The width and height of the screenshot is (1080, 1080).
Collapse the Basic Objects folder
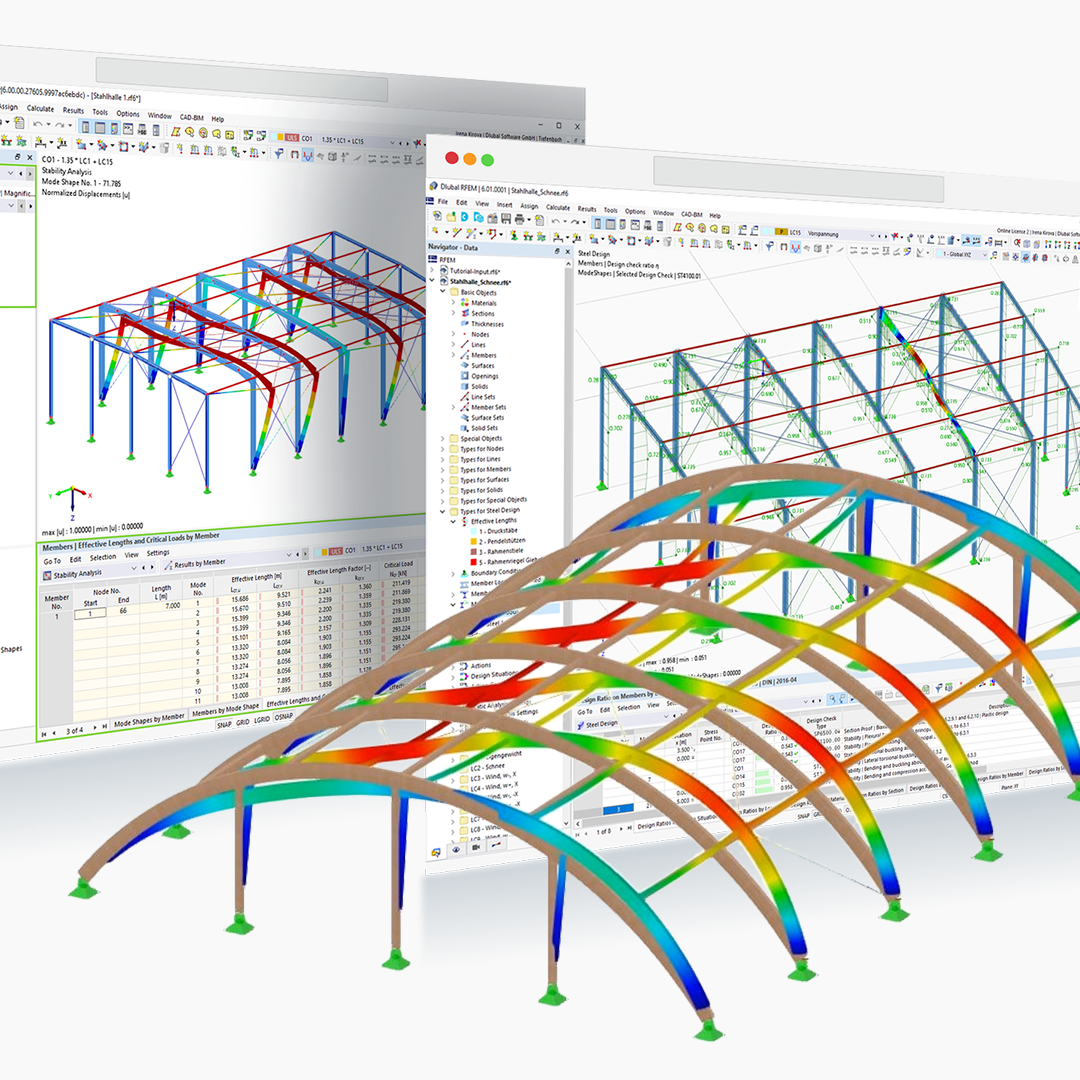(x=441, y=292)
